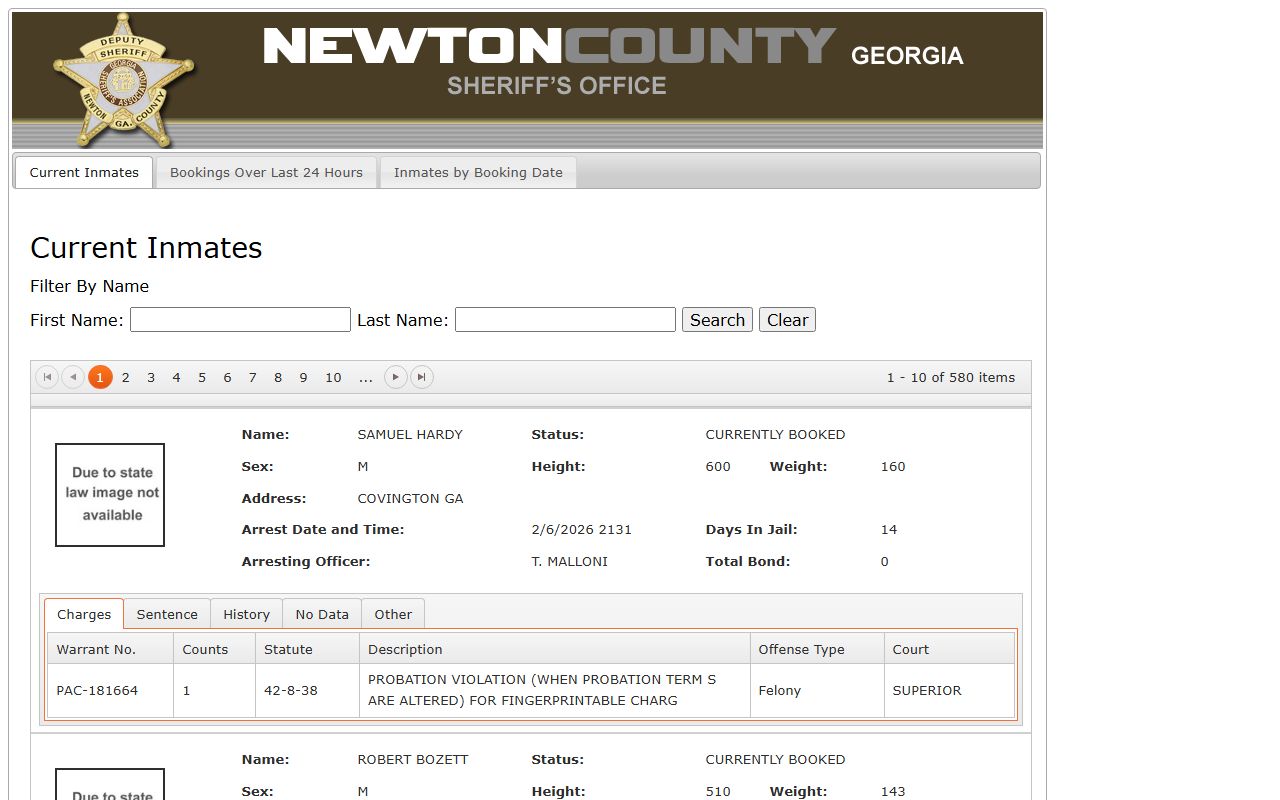Go to page 6

[x=227, y=377]
